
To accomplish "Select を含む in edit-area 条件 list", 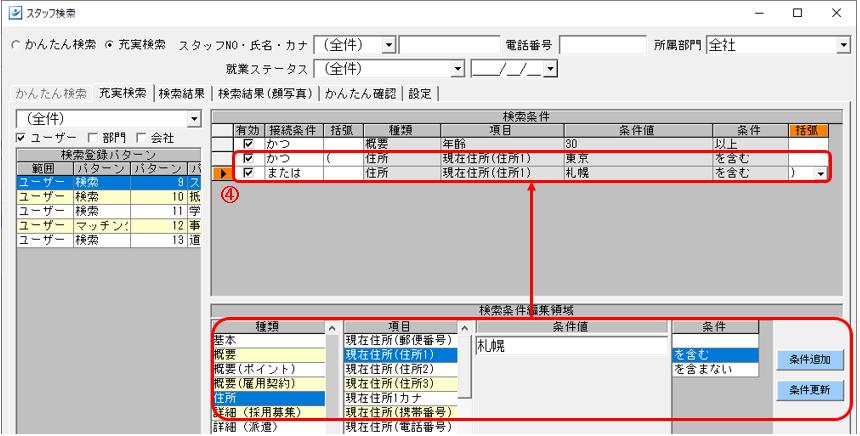I will coord(715,355).
